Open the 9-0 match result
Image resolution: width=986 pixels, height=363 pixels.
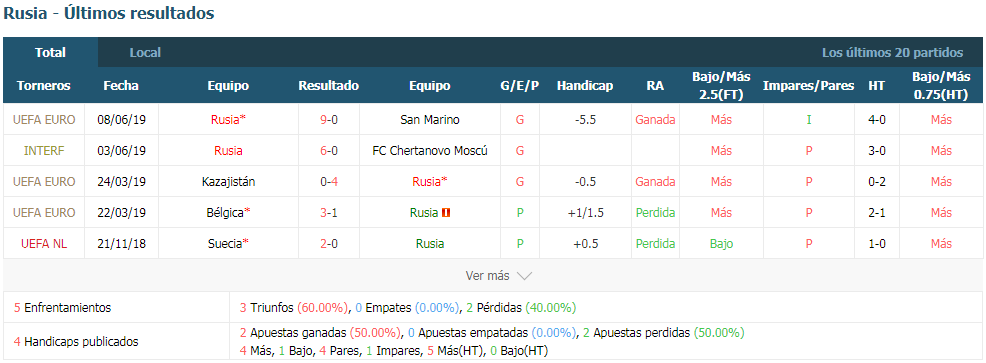coord(329,120)
